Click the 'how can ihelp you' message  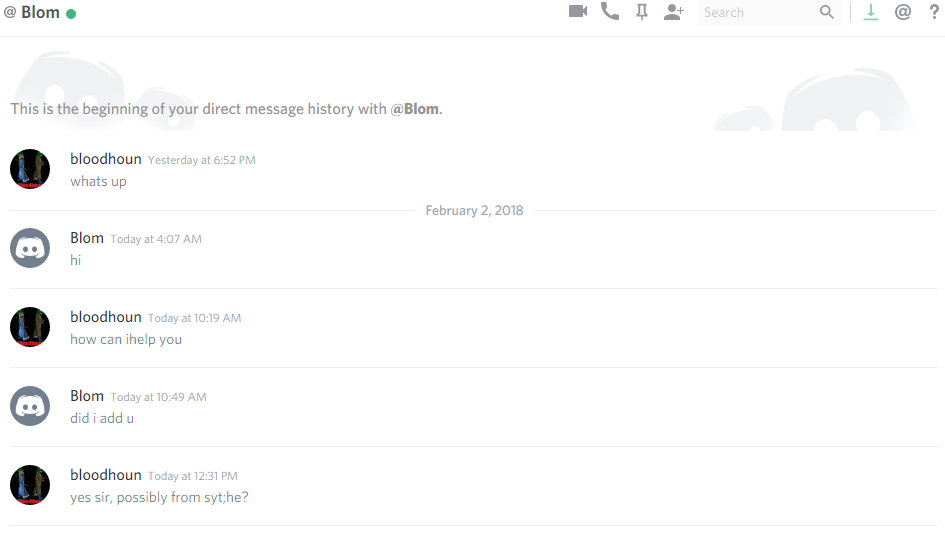click(x=126, y=339)
